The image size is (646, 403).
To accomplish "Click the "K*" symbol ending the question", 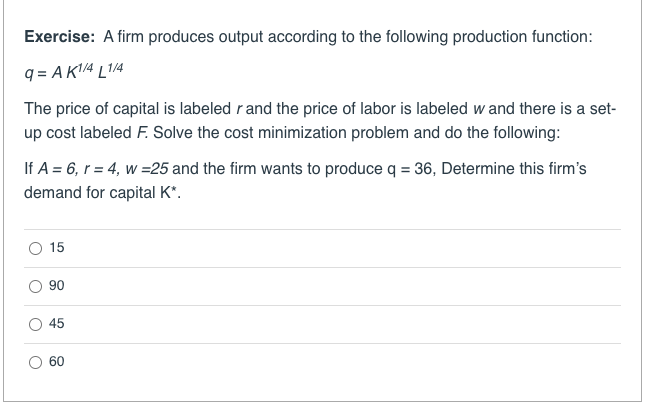I will [x=169, y=191].
